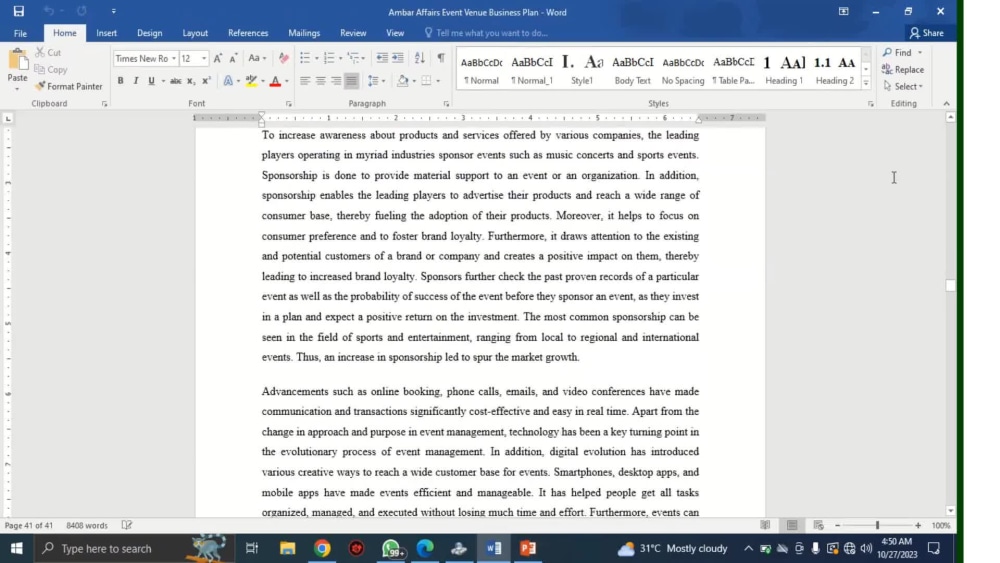This screenshot has height=563, width=1000.
Task: Increase font size with Grow Font icon
Action: pyautogui.click(x=217, y=58)
